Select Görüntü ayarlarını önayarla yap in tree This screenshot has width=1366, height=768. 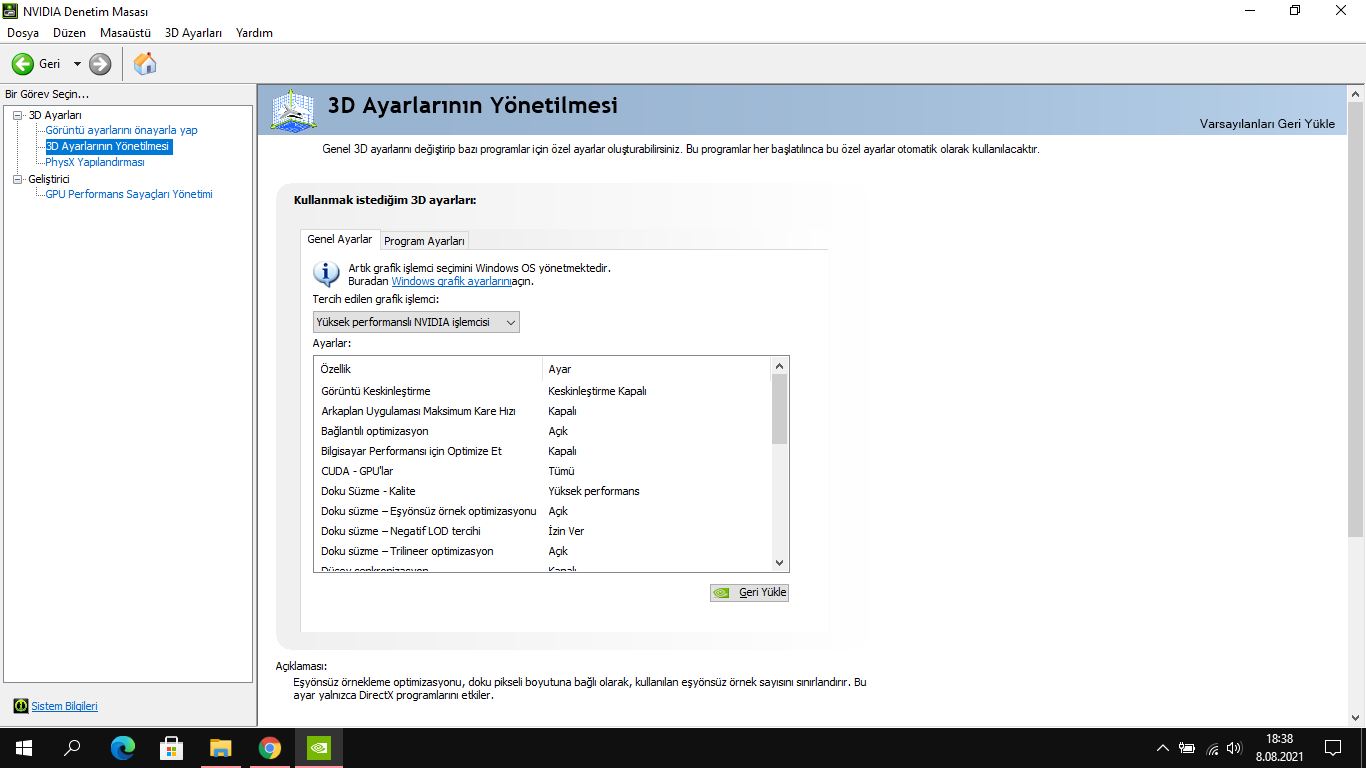point(122,130)
